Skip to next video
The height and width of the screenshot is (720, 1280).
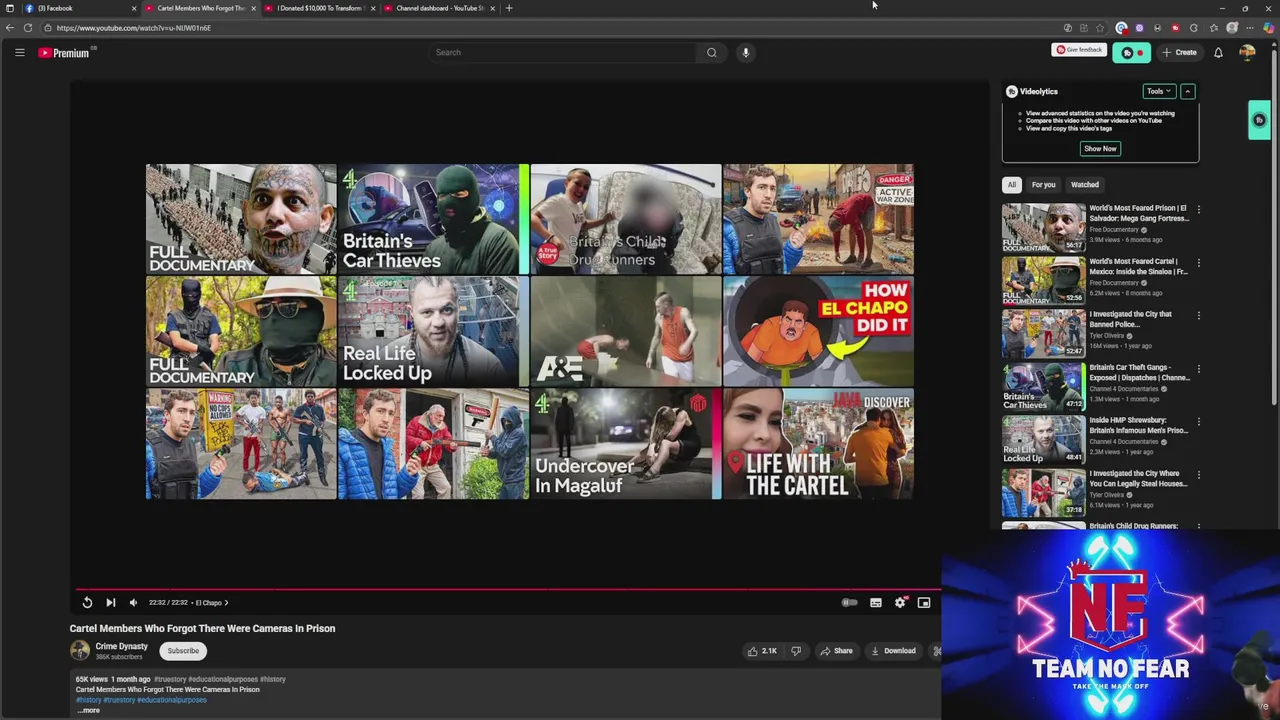[x=110, y=602]
